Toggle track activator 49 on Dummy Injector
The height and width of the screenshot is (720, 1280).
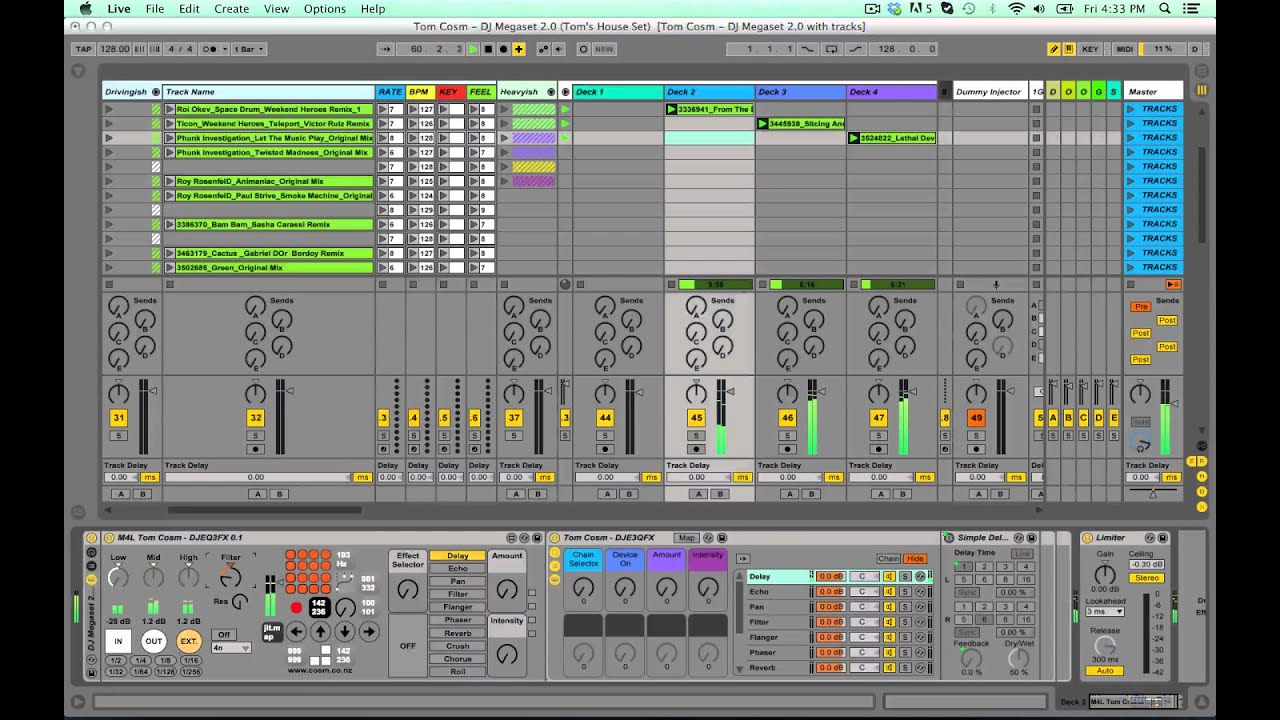(976, 418)
